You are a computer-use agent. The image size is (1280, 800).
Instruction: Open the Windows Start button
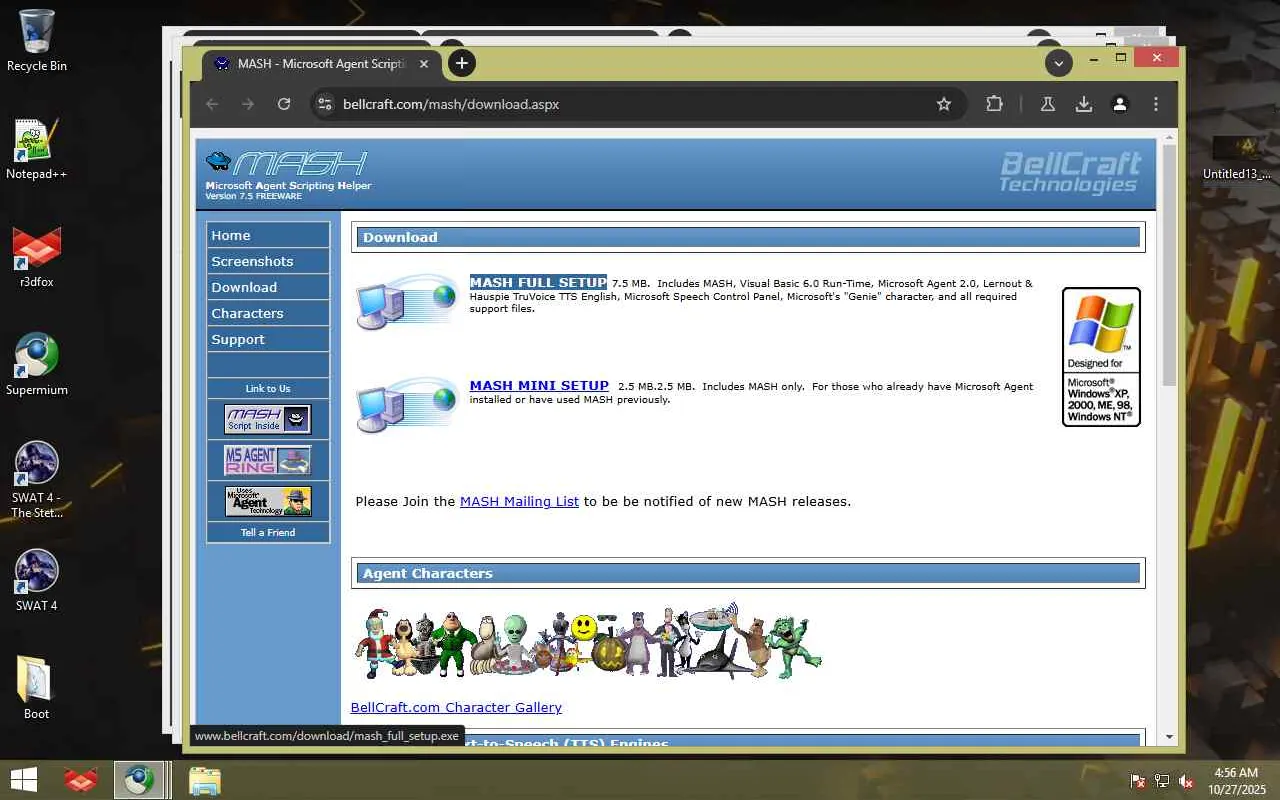(x=24, y=780)
